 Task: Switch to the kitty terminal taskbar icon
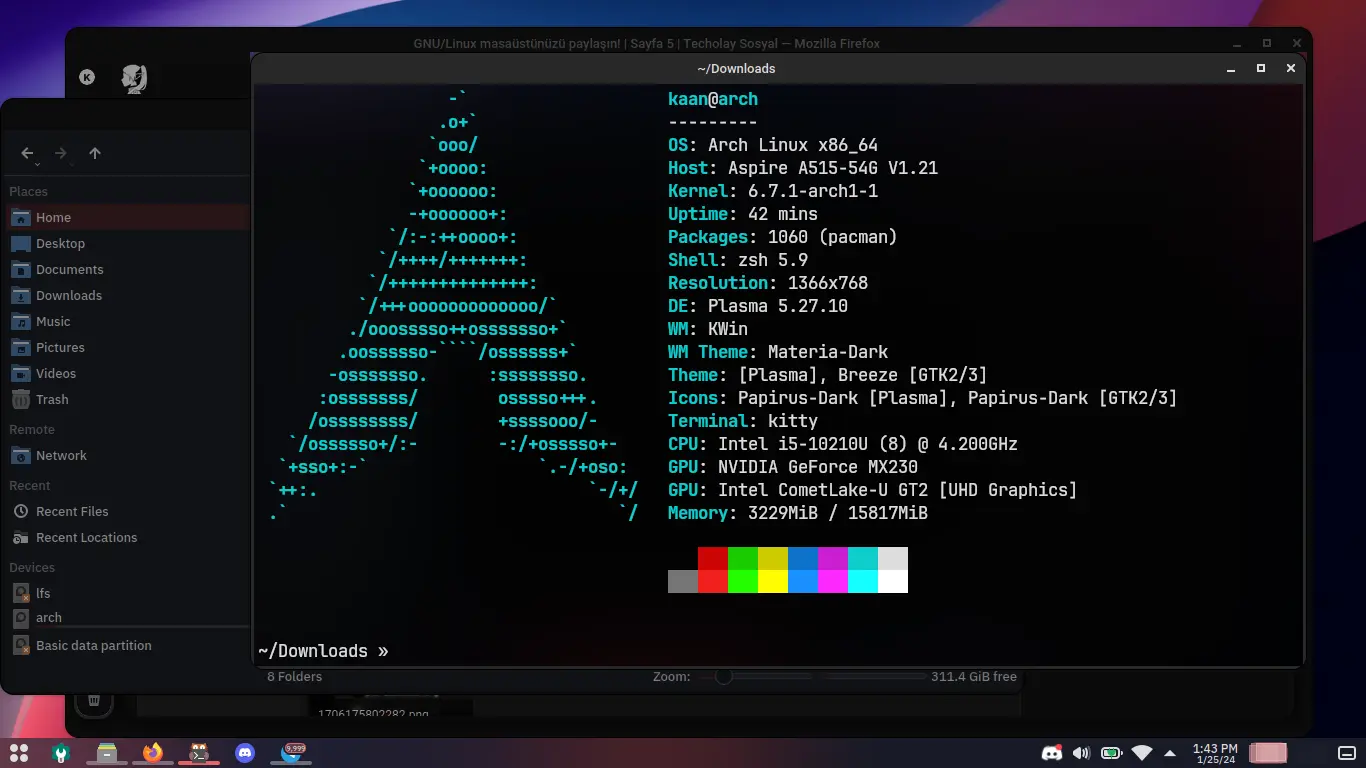(199, 752)
